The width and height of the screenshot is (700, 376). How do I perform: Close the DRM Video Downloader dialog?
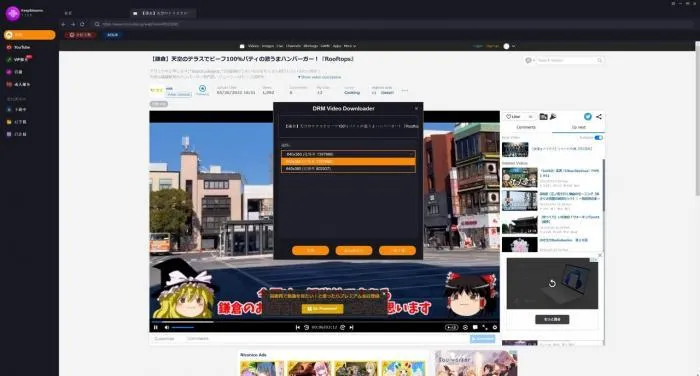417,109
